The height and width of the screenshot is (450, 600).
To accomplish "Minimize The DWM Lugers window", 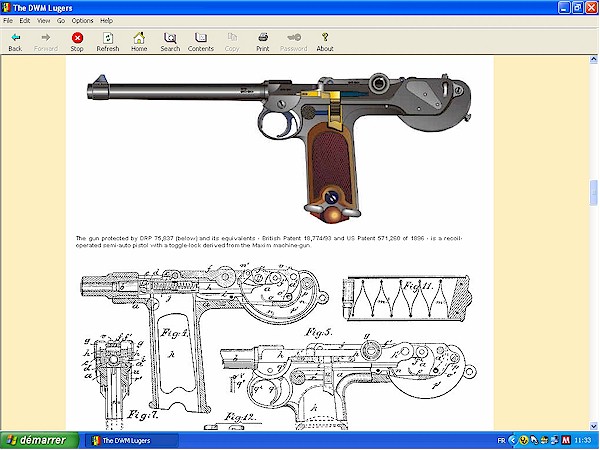I will coord(564,8).
